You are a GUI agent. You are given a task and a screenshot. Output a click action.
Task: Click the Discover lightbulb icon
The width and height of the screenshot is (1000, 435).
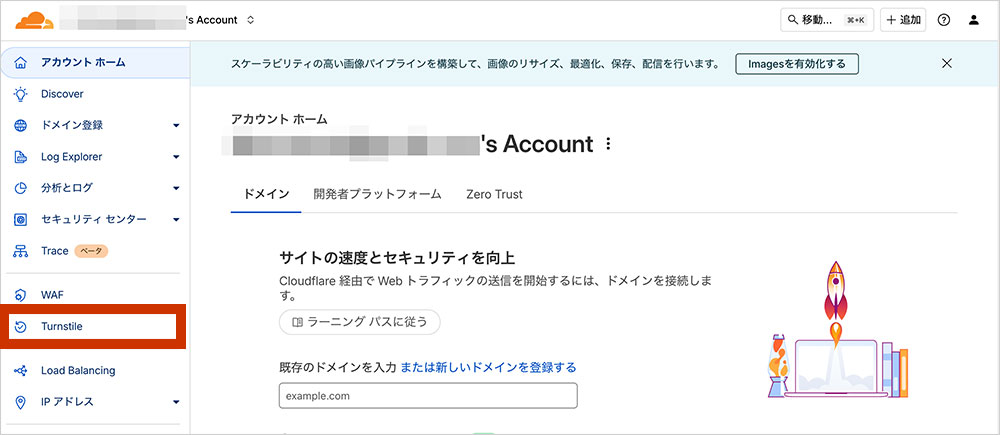click(x=20, y=94)
